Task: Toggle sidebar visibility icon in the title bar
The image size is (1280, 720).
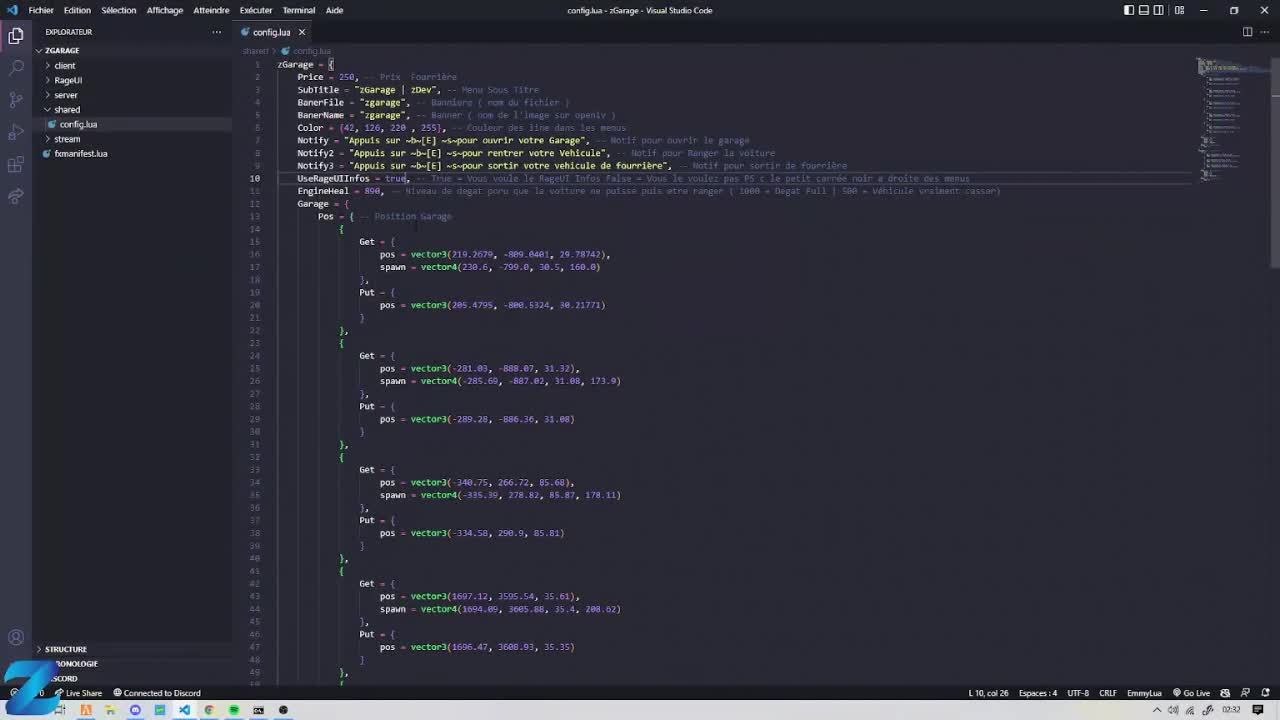Action: coord(1130,10)
